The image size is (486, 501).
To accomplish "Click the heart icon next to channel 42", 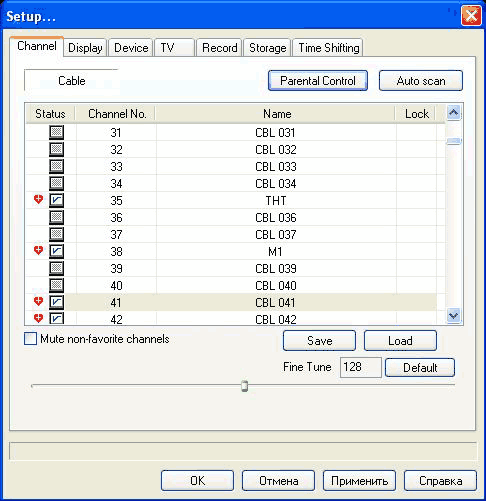I will [x=39, y=318].
